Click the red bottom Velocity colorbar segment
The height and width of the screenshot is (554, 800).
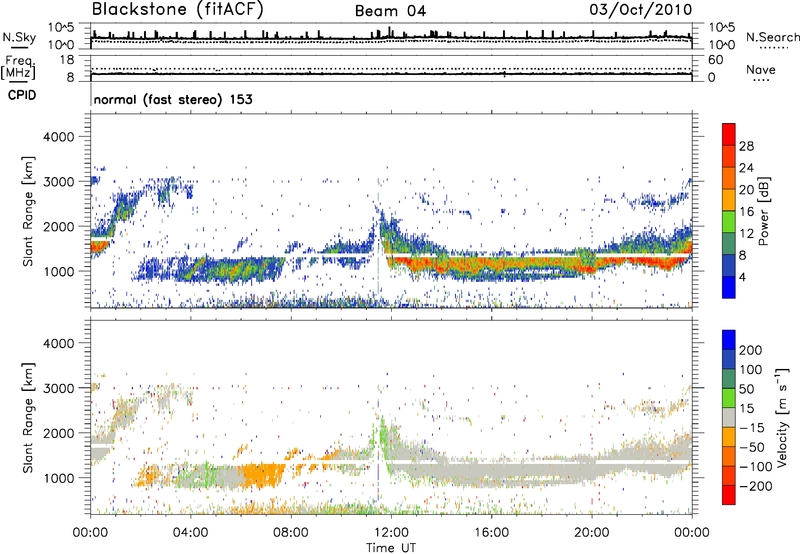729,495
